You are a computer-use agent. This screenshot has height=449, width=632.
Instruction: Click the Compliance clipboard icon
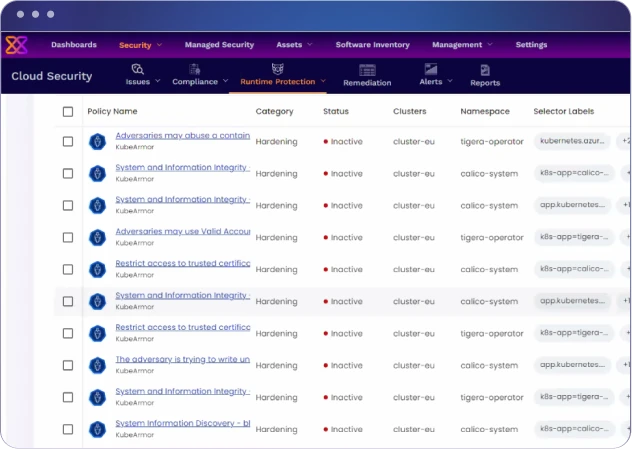pyautogui.click(x=195, y=69)
